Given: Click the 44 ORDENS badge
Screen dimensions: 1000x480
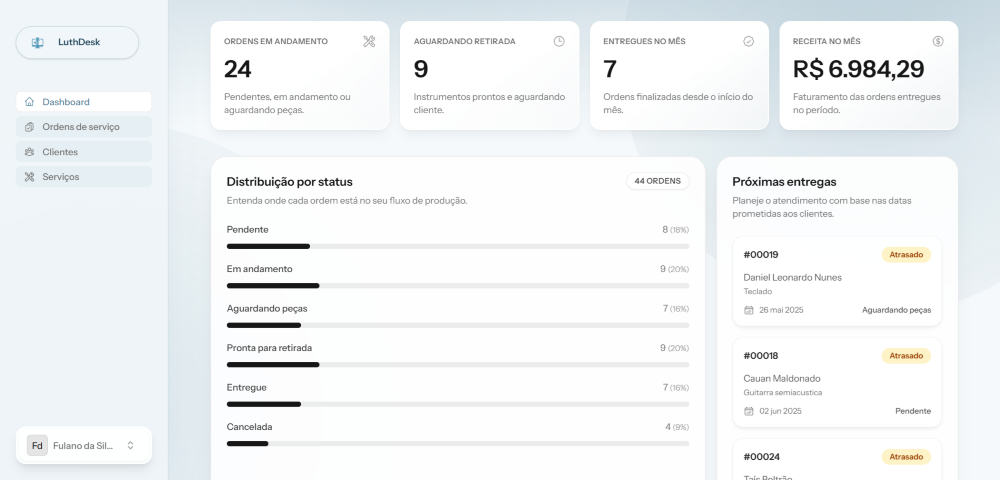Looking at the screenshot, I should [658, 181].
